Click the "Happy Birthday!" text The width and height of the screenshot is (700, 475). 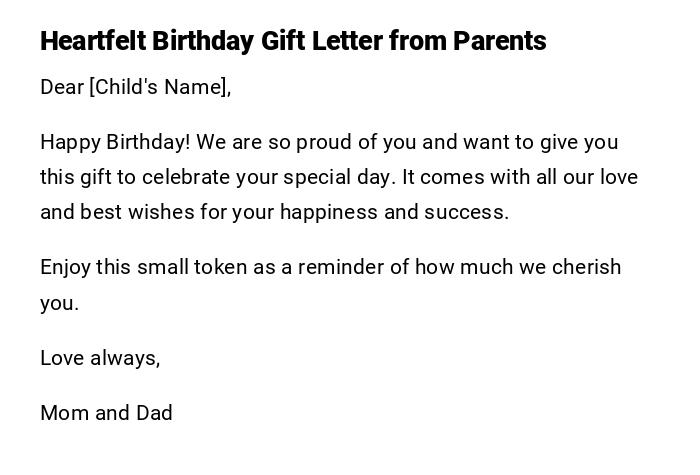click(x=115, y=142)
